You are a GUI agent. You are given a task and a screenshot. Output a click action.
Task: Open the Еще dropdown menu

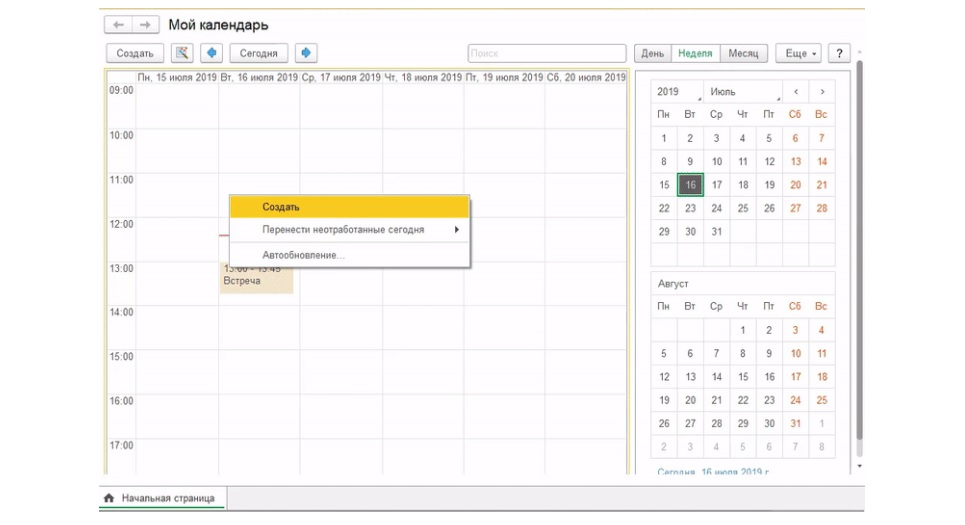(801, 53)
